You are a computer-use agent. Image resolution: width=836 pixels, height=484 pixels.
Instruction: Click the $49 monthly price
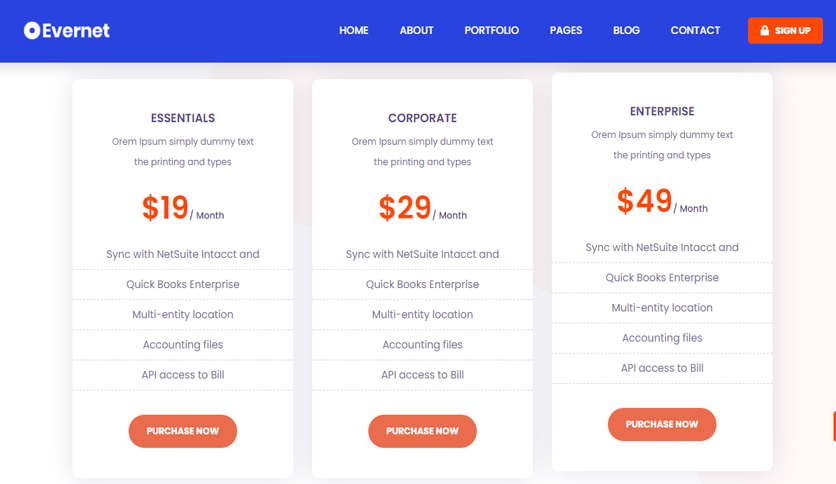(x=662, y=201)
